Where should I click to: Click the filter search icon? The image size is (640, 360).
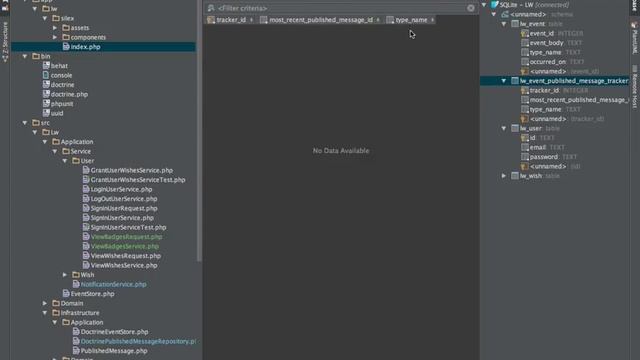(x=211, y=8)
